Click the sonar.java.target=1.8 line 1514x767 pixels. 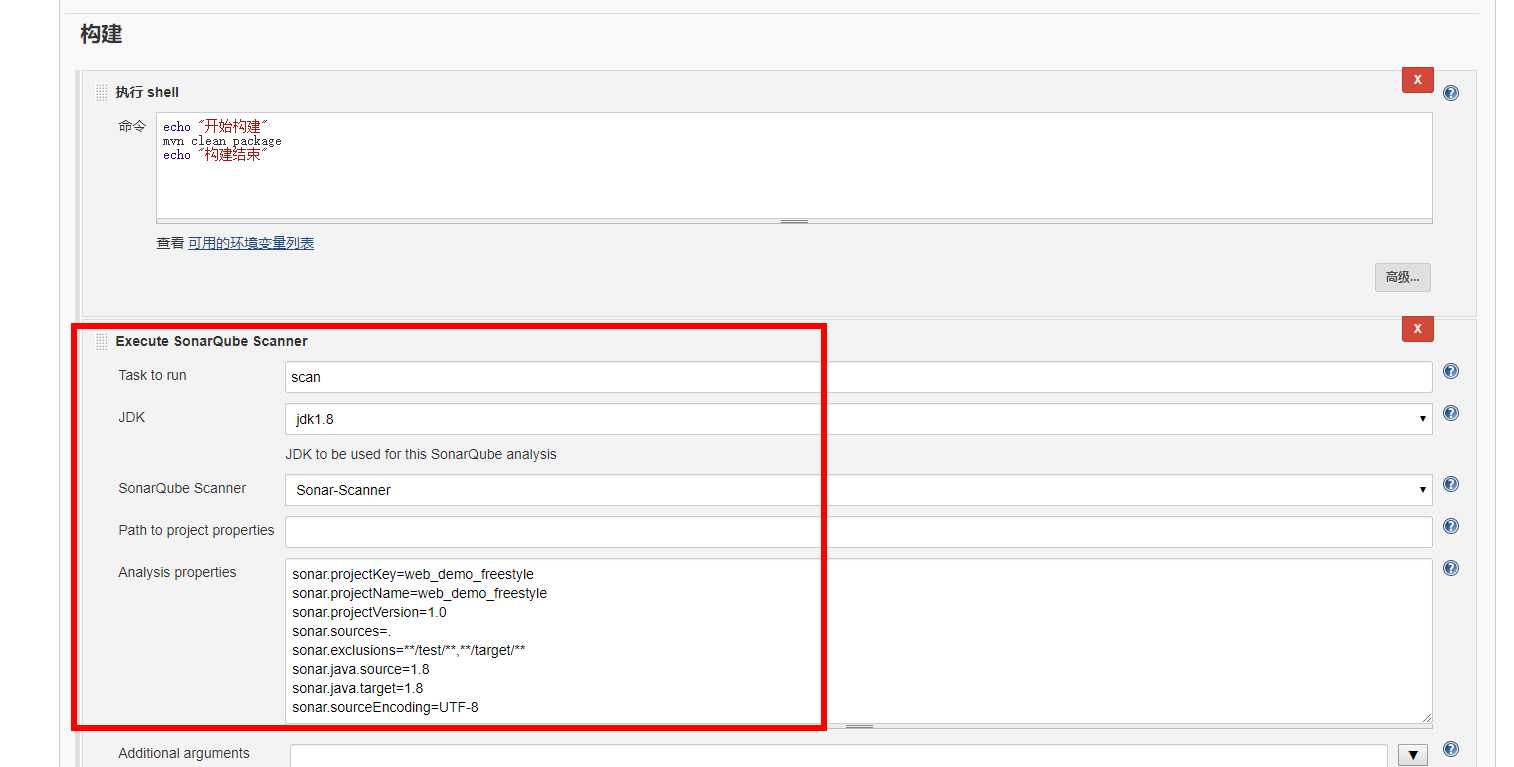pyautogui.click(x=357, y=688)
